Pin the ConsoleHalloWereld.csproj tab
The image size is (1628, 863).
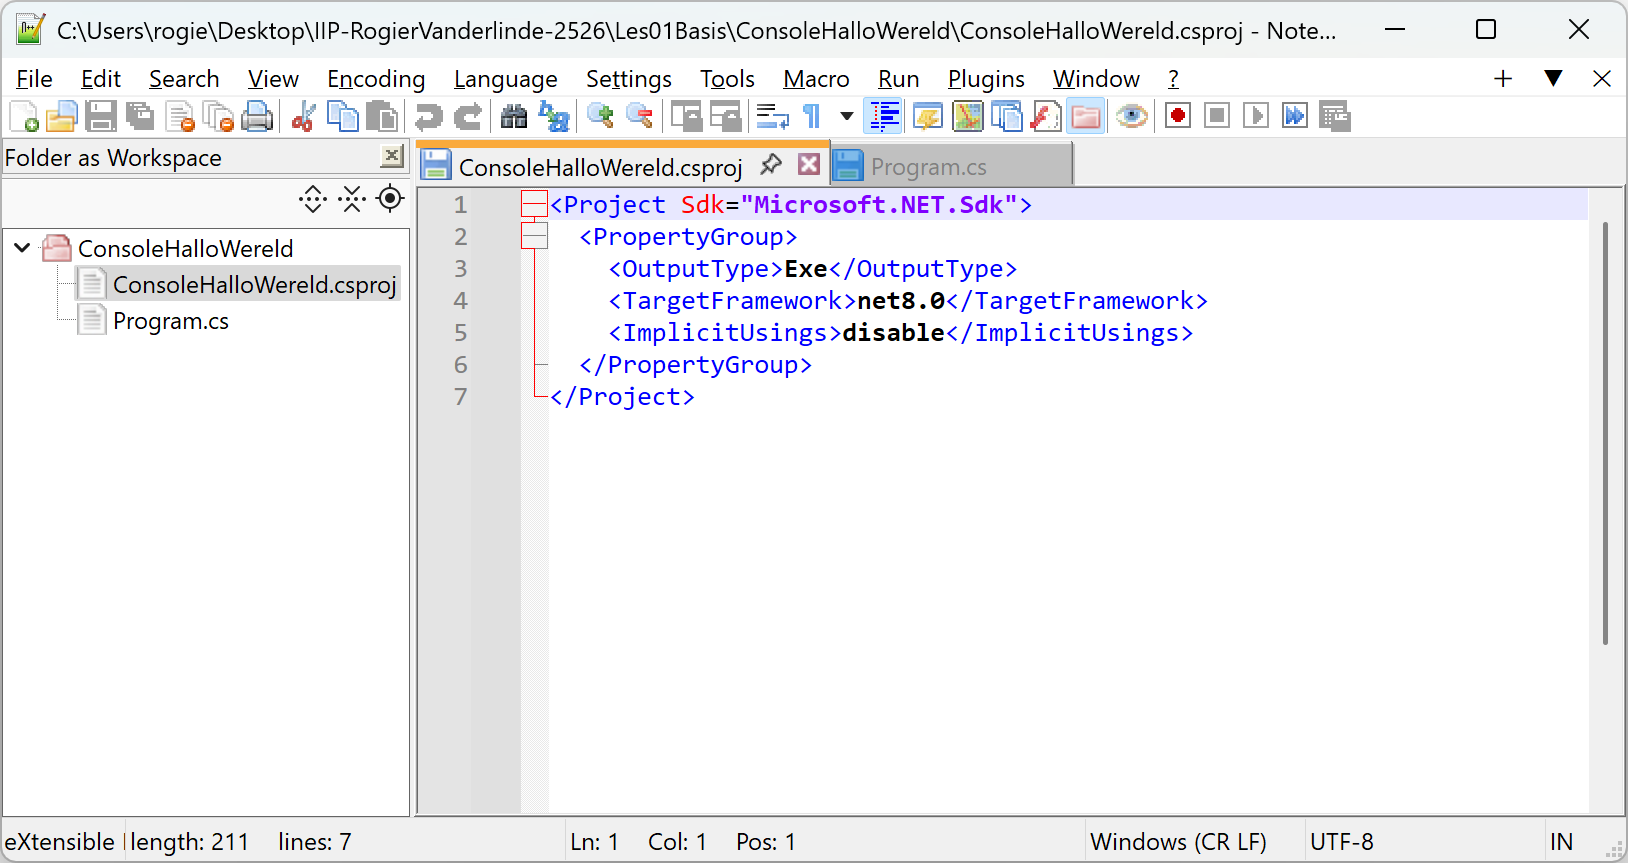click(771, 164)
